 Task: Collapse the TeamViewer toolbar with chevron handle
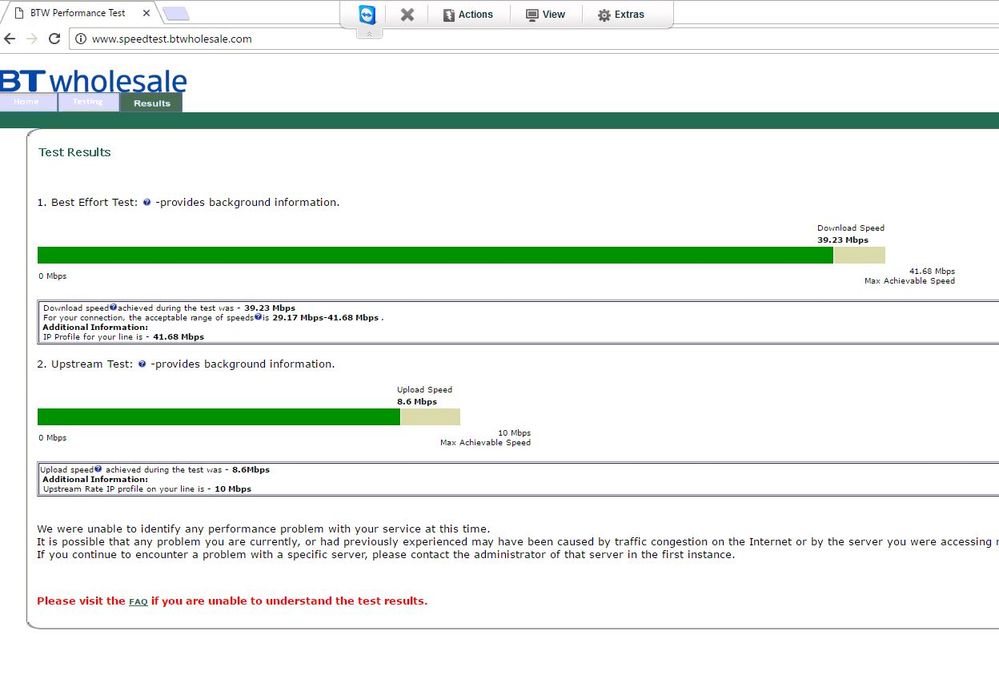click(x=369, y=34)
